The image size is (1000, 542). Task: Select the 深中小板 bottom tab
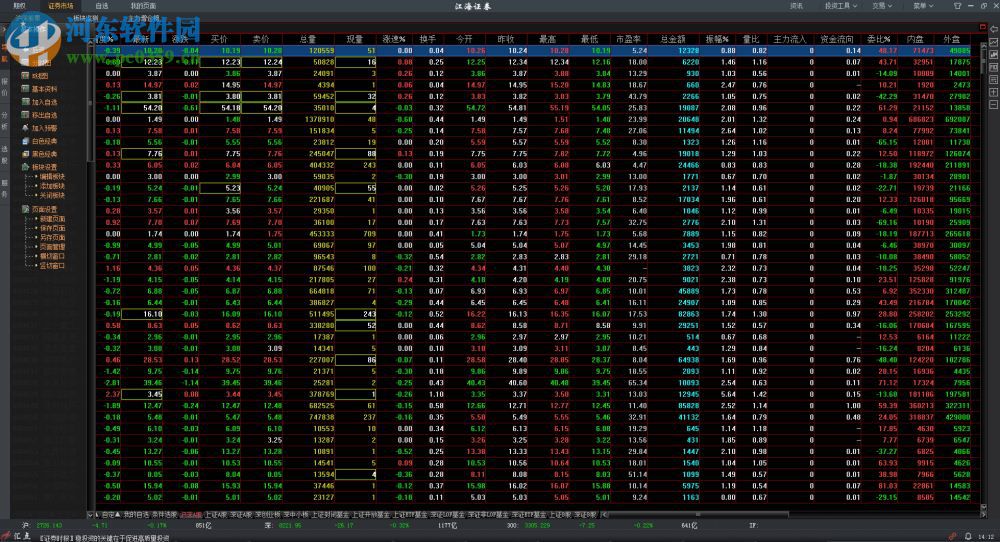click(296, 515)
